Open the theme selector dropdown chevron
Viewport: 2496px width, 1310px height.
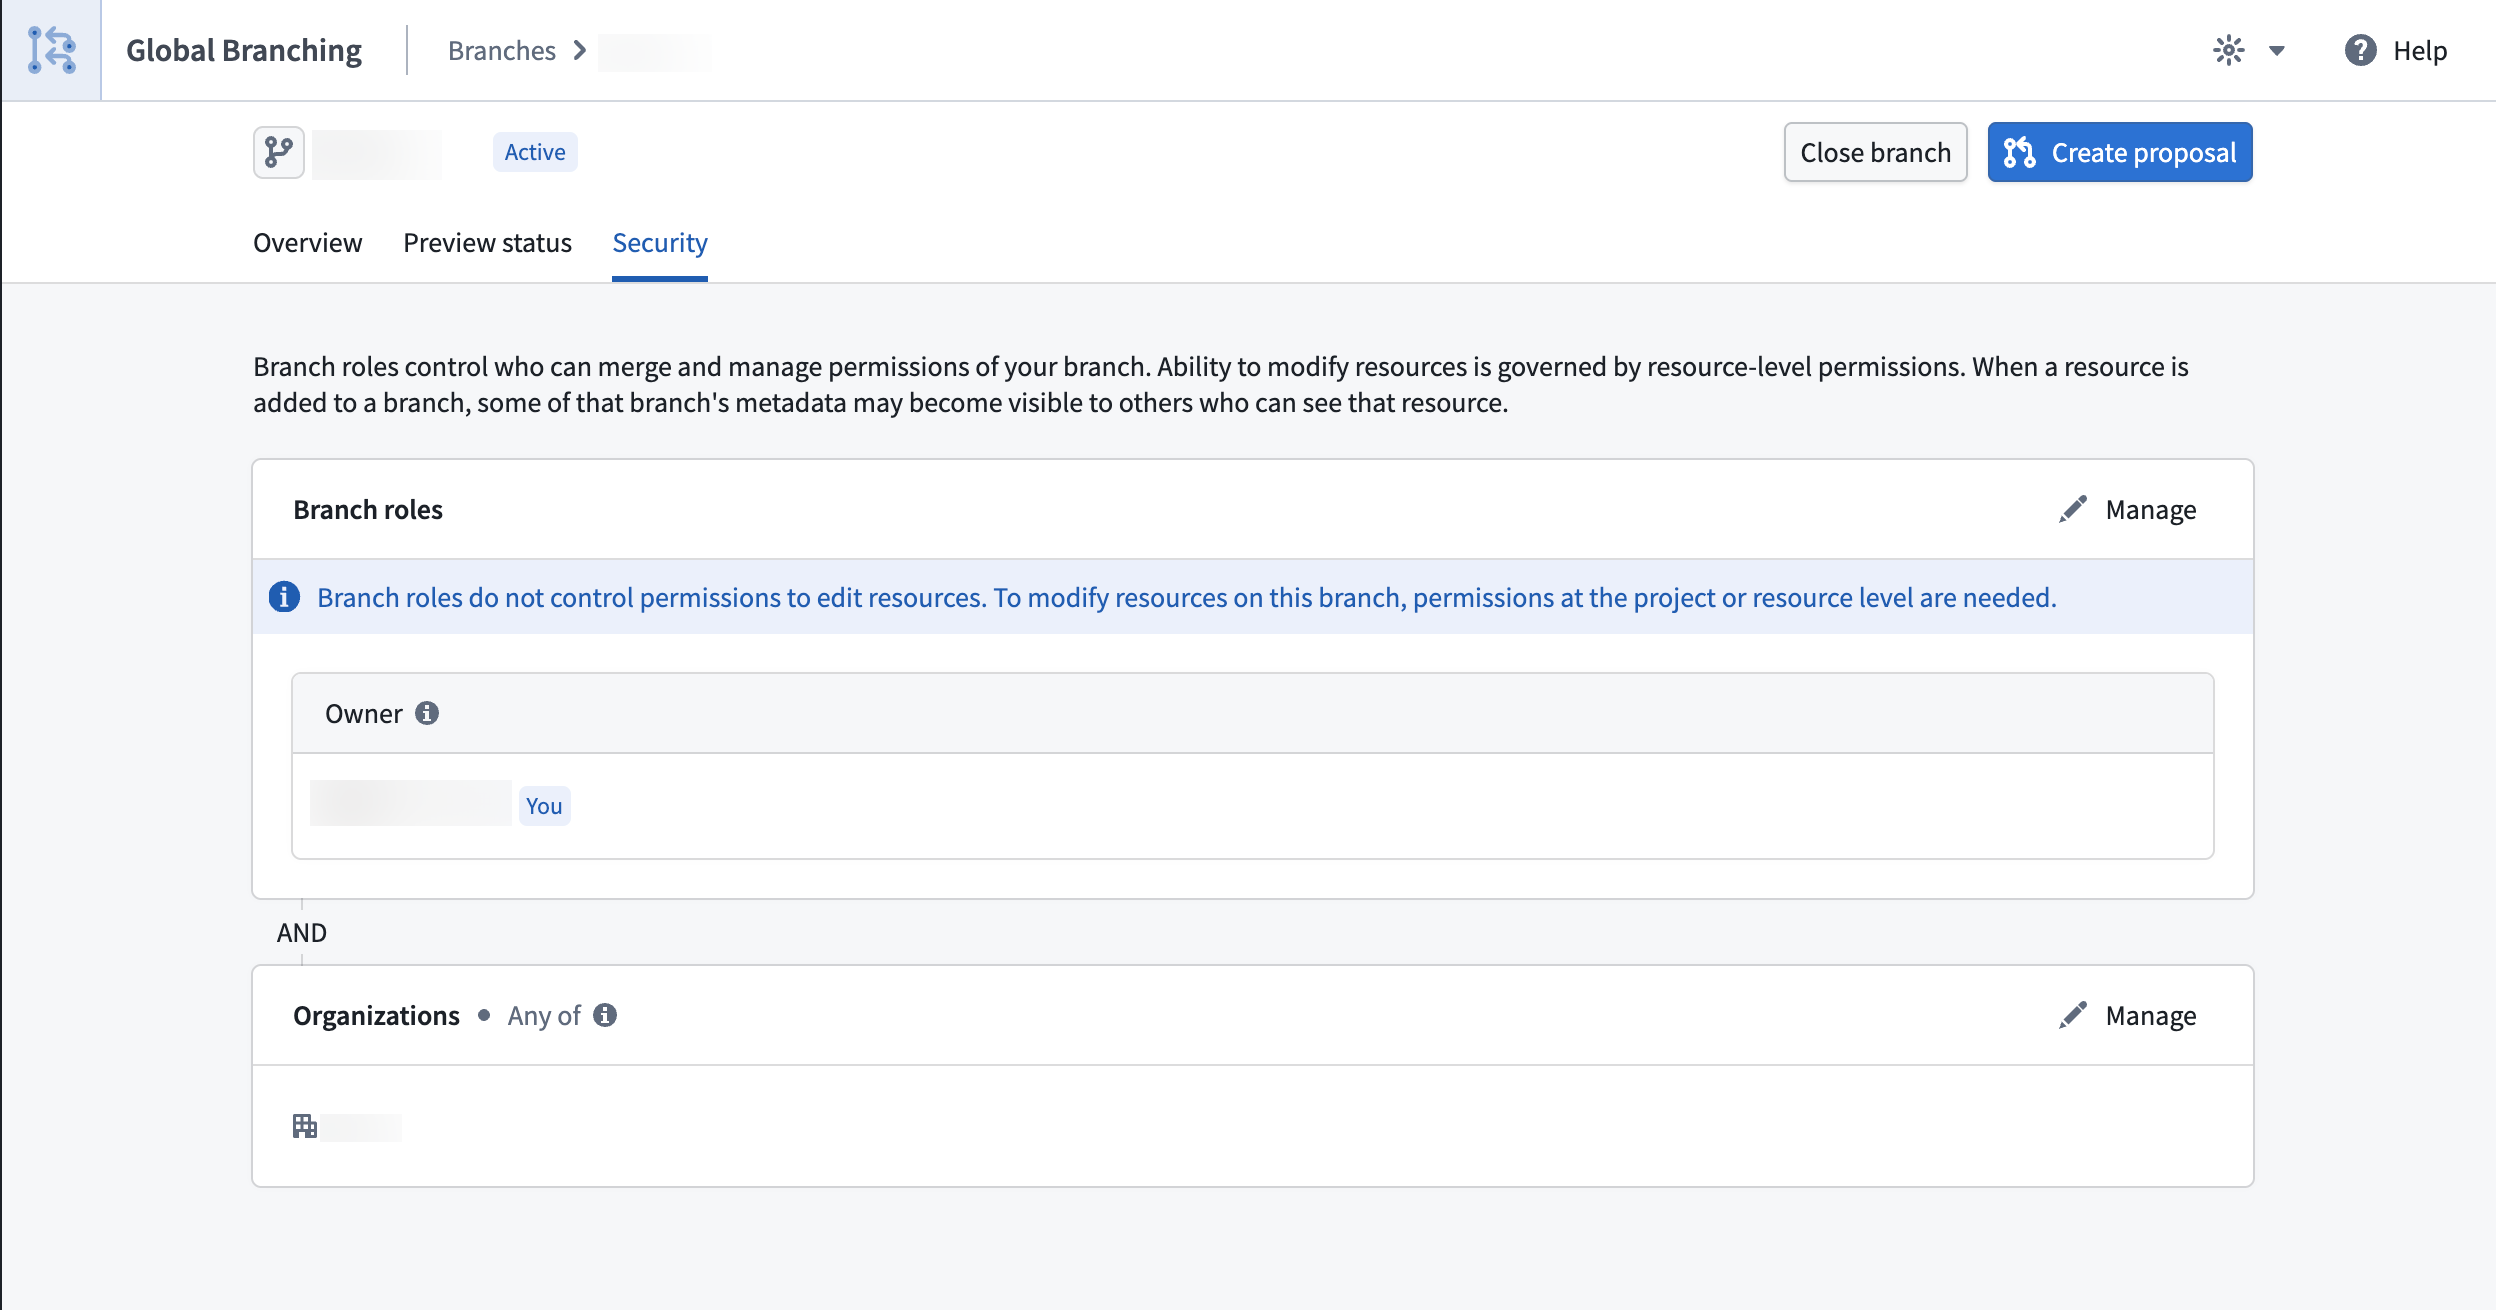tap(2278, 50)
